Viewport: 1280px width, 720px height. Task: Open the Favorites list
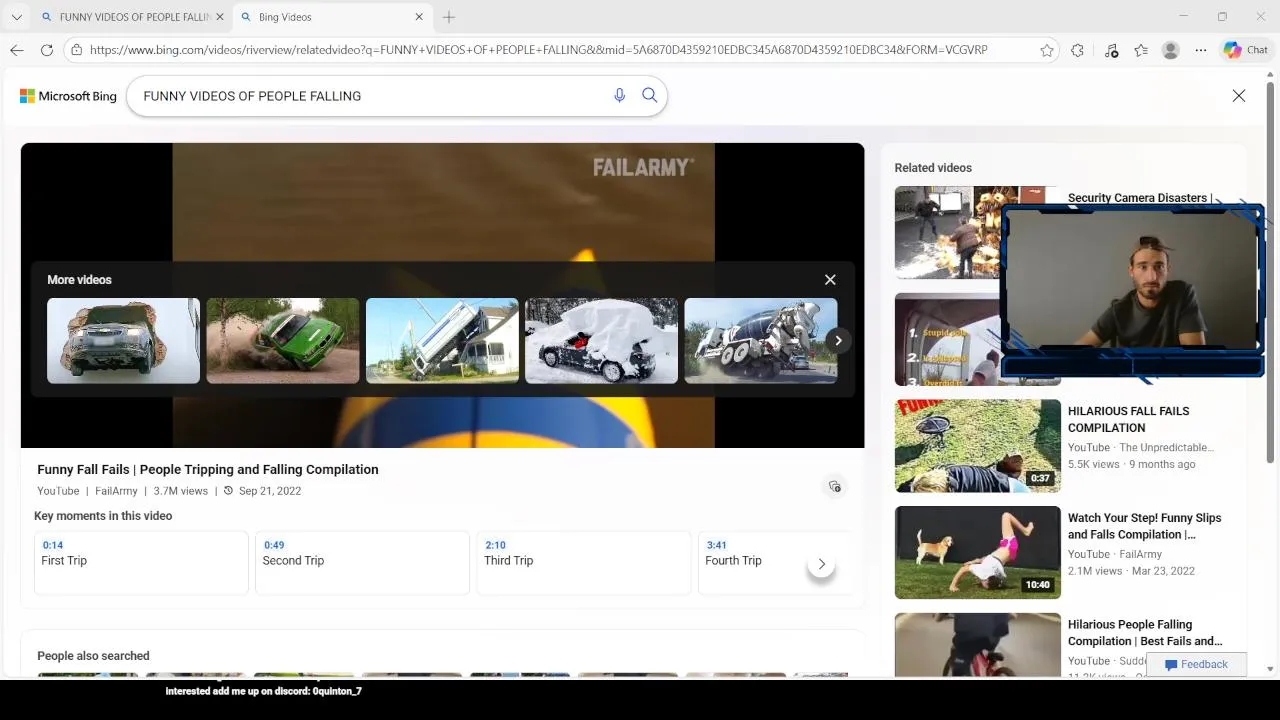1141,50
